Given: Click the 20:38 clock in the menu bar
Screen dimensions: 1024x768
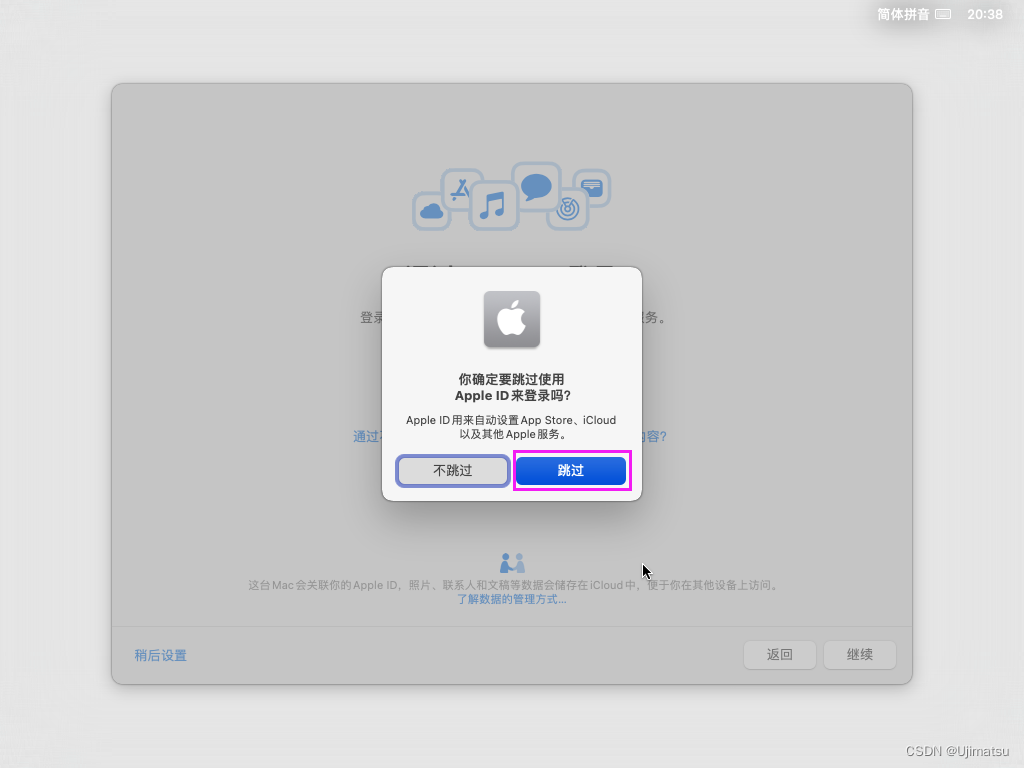Looking at the screenshot, I should point(985,14).
